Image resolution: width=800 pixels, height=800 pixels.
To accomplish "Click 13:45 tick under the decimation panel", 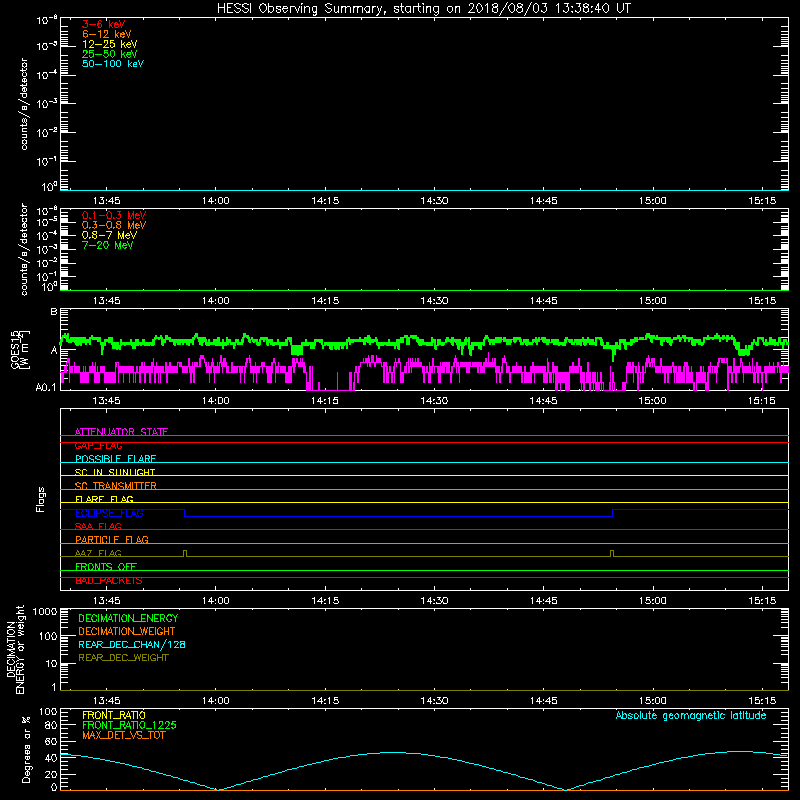I will pyautogui.click(x=106, y=701).
